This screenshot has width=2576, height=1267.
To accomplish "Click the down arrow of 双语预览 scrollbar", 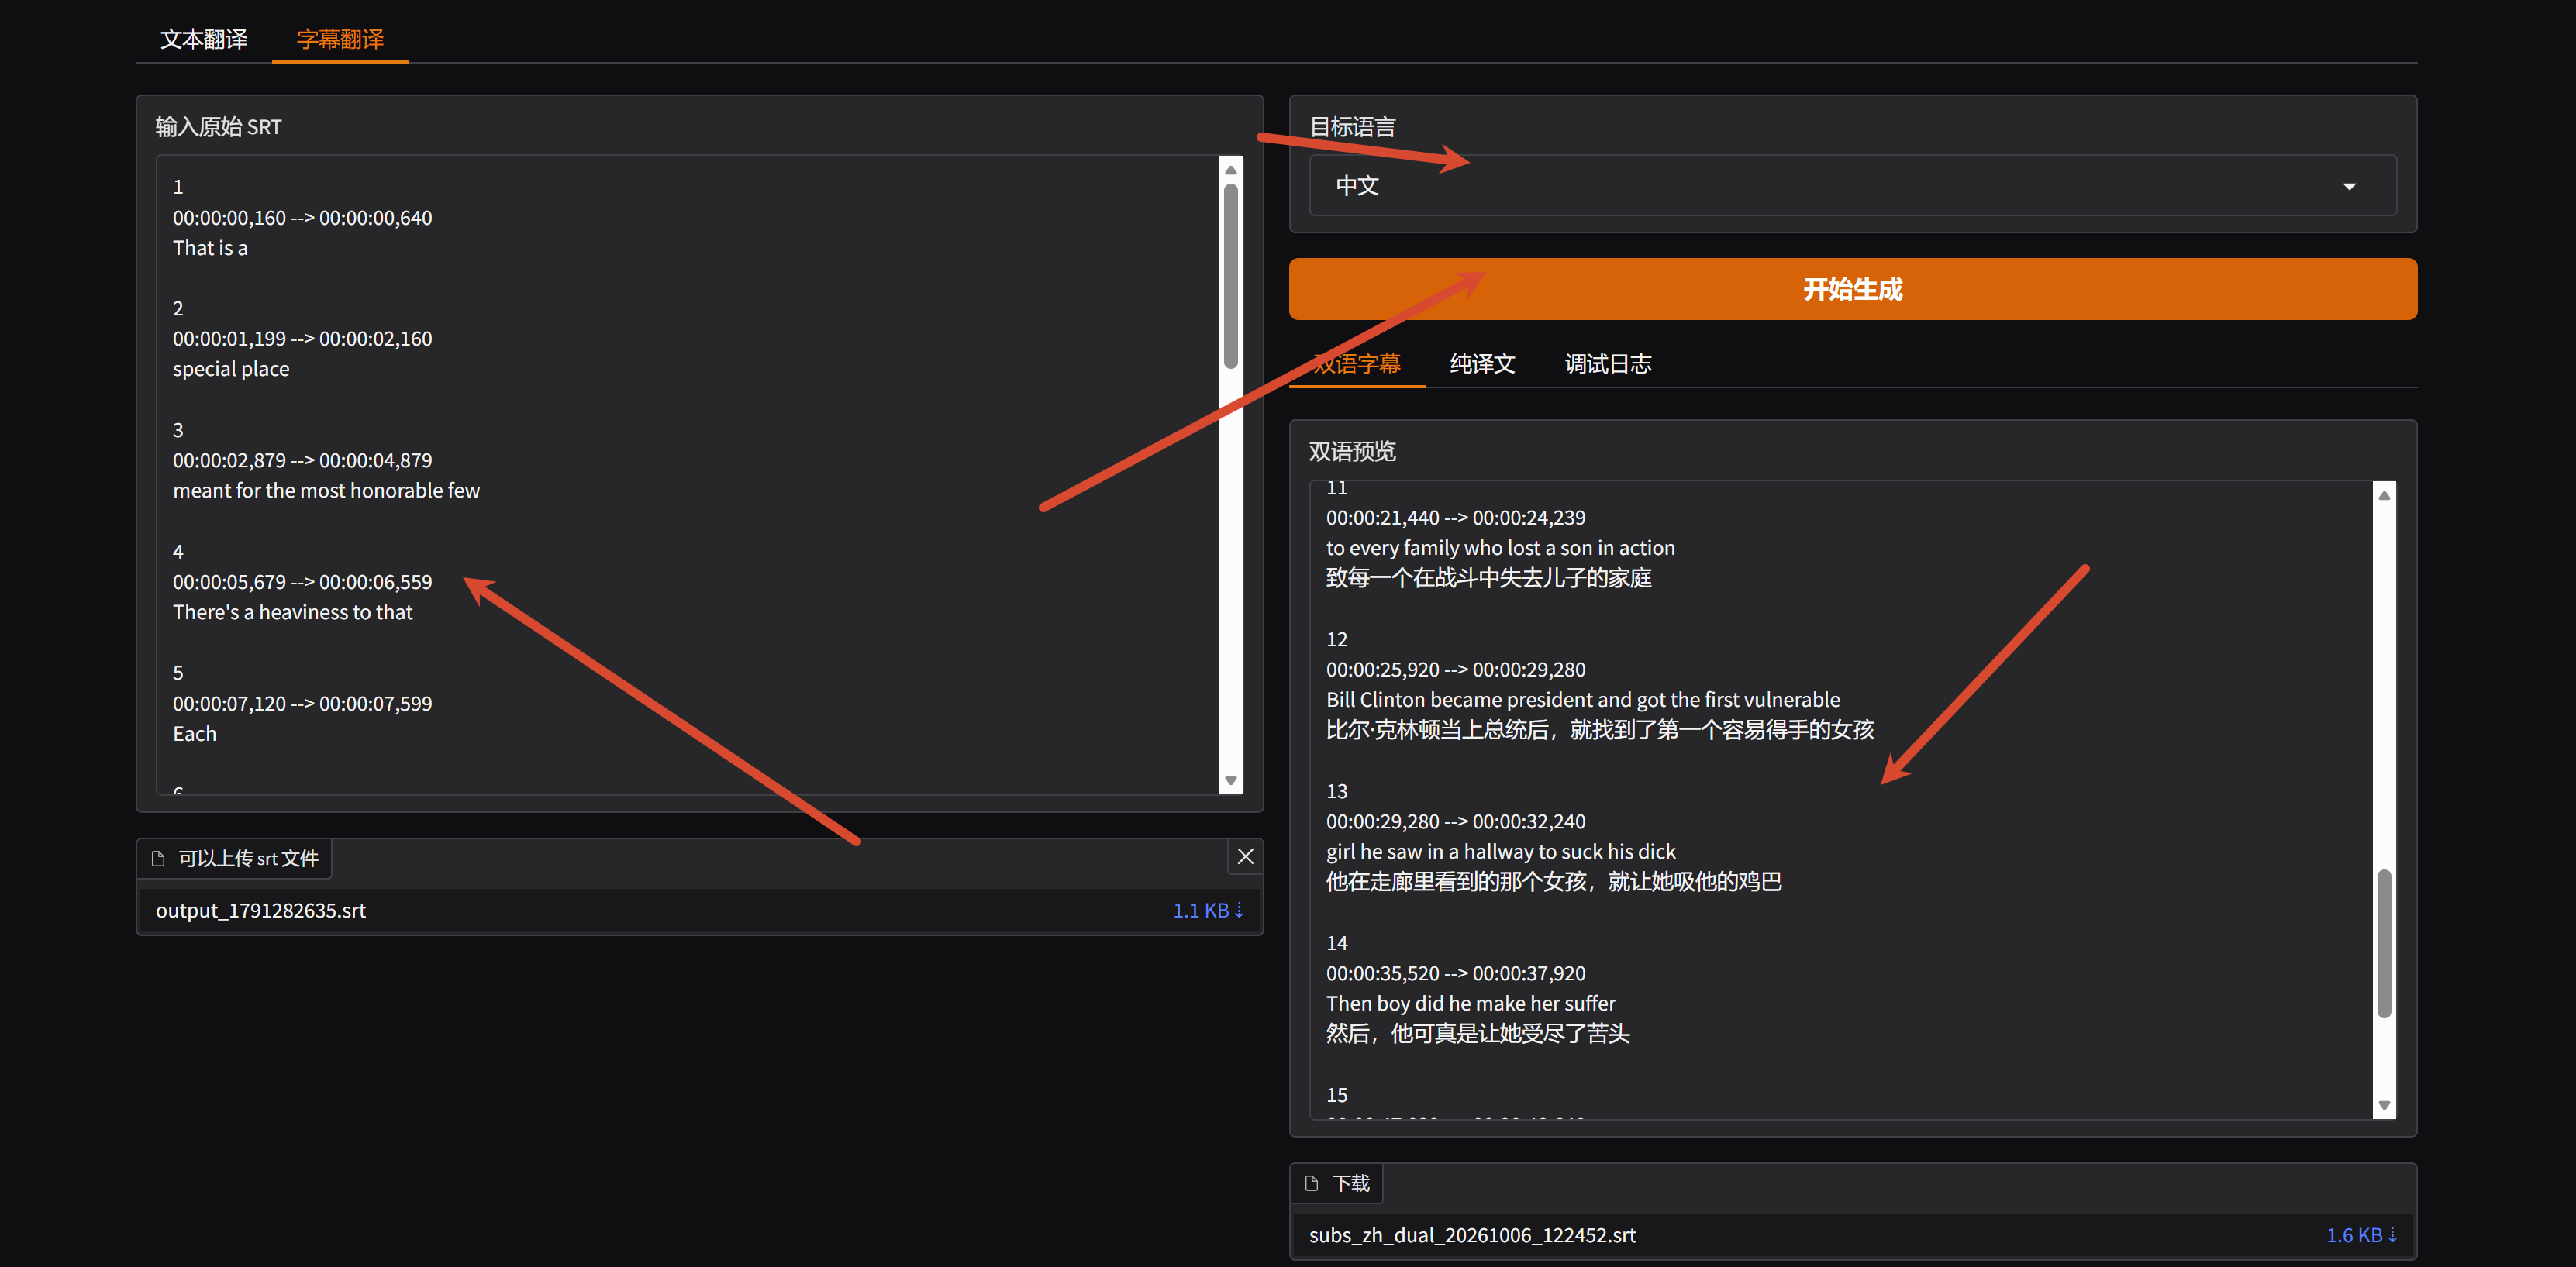I will [x=2384, y=1105].
